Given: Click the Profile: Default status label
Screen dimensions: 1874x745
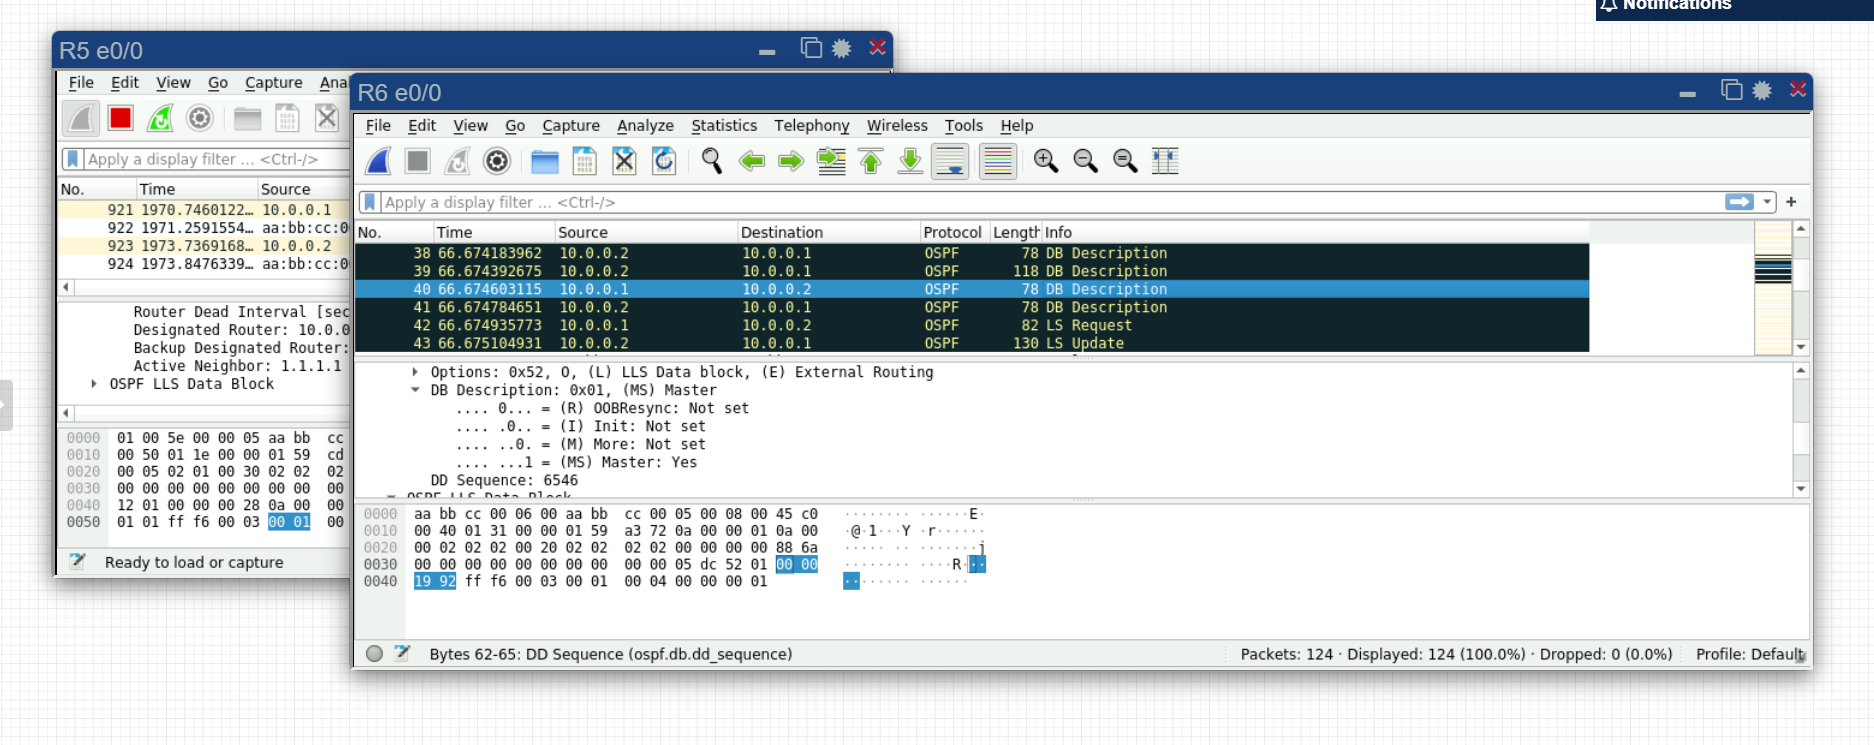Looking at the screenshot, I should coord(1749,654).
